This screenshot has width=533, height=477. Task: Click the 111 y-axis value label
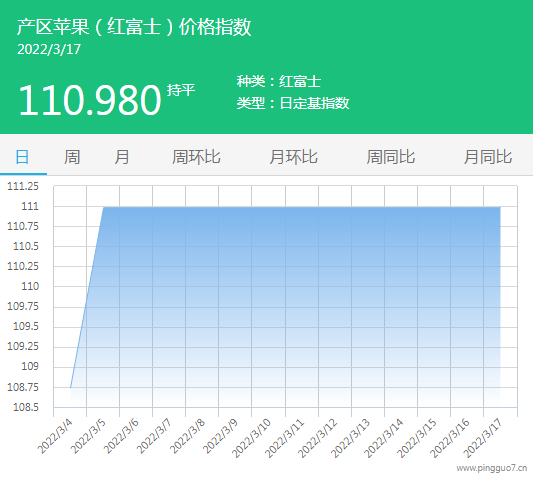point(30,206)
